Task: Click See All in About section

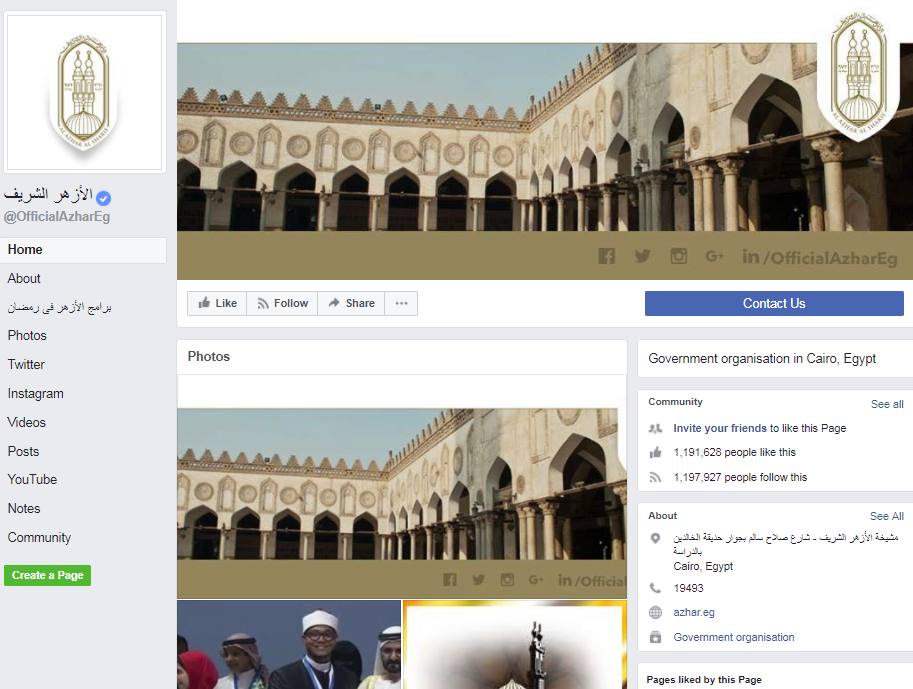Action: coord(887,516)
